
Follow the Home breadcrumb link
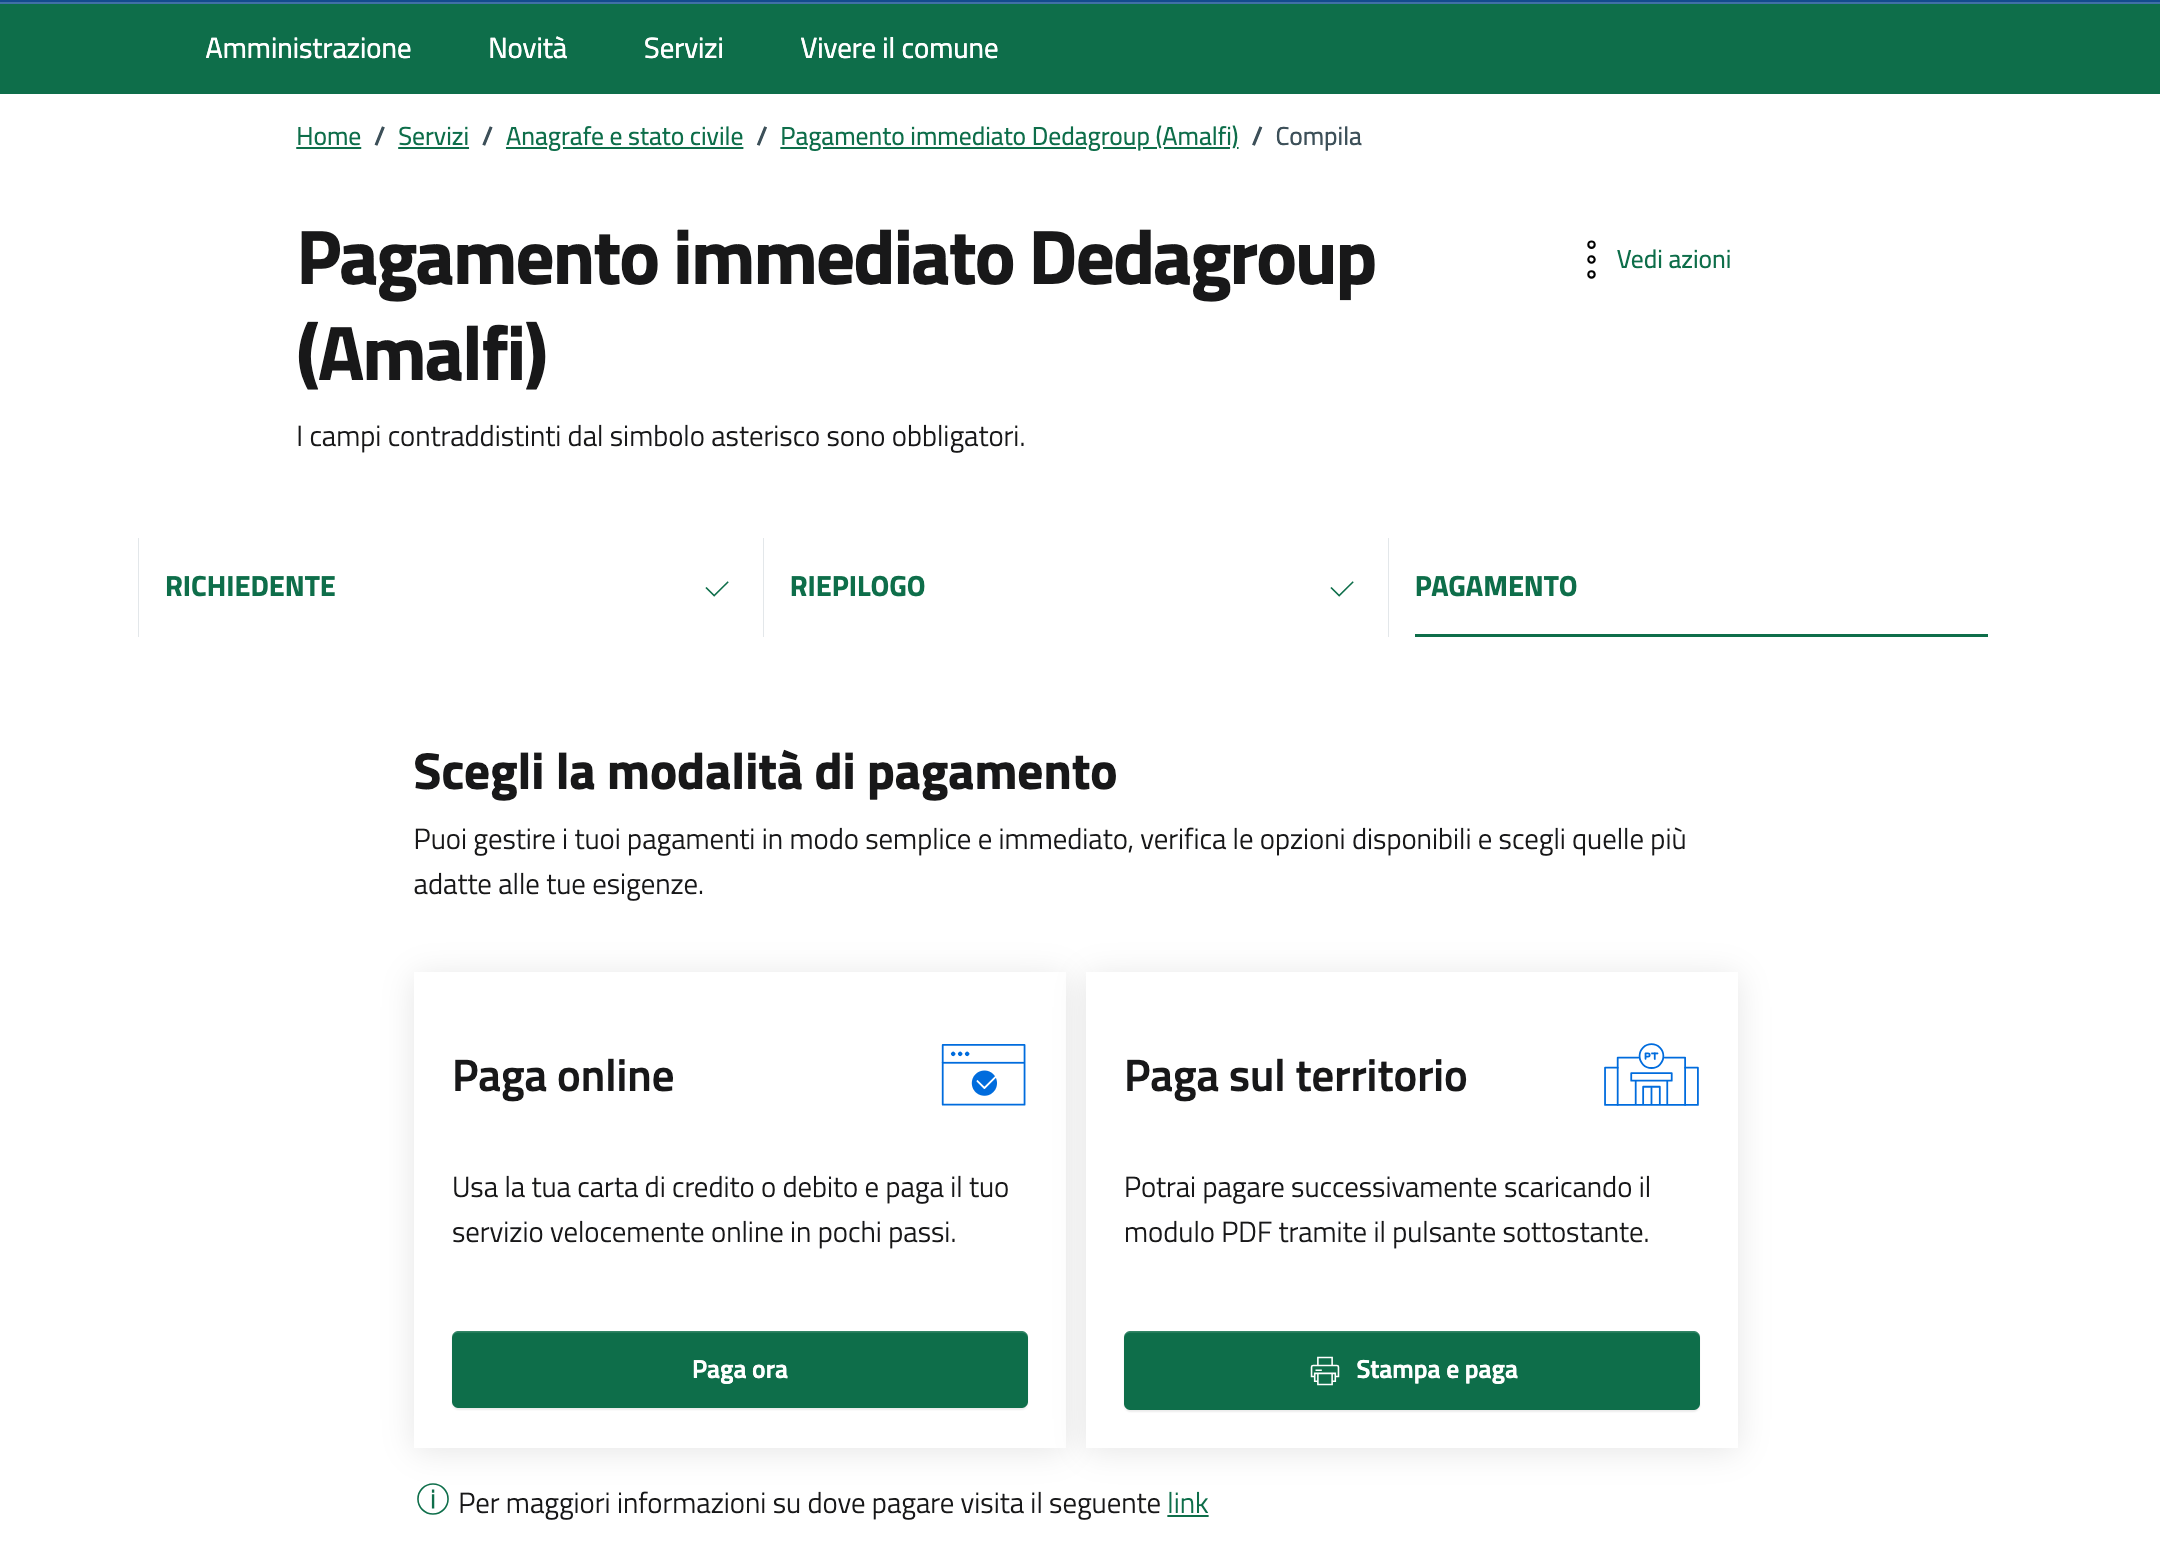[x=328, y=136]
